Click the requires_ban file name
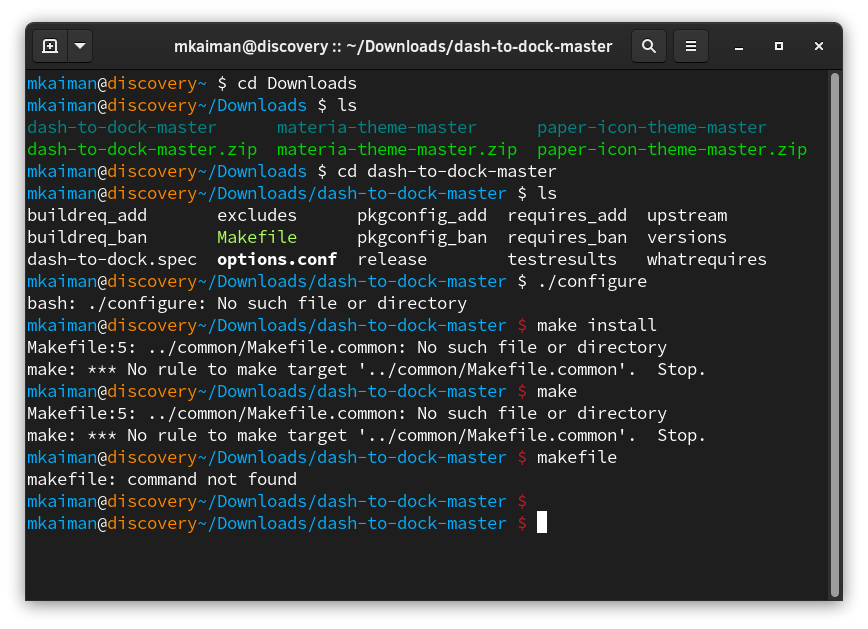Screen dimensions: 868x629 pos(567,238)
